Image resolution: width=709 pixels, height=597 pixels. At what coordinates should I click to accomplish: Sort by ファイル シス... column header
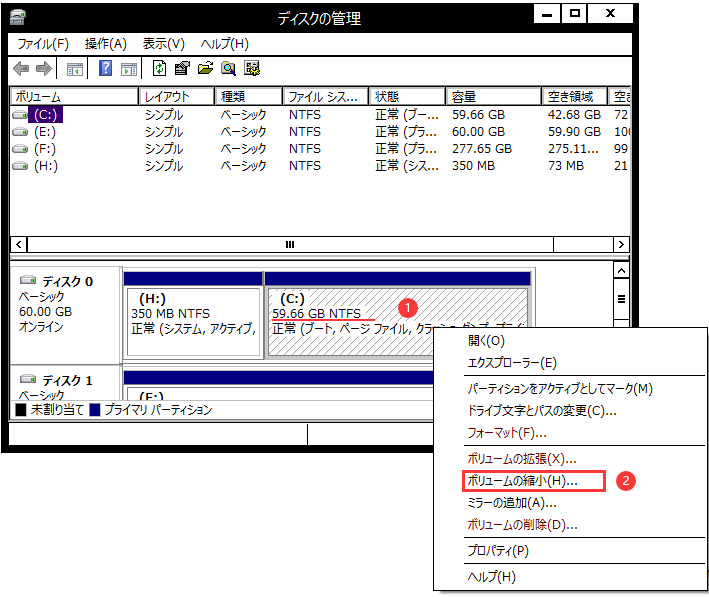click(x=326, y=96)
